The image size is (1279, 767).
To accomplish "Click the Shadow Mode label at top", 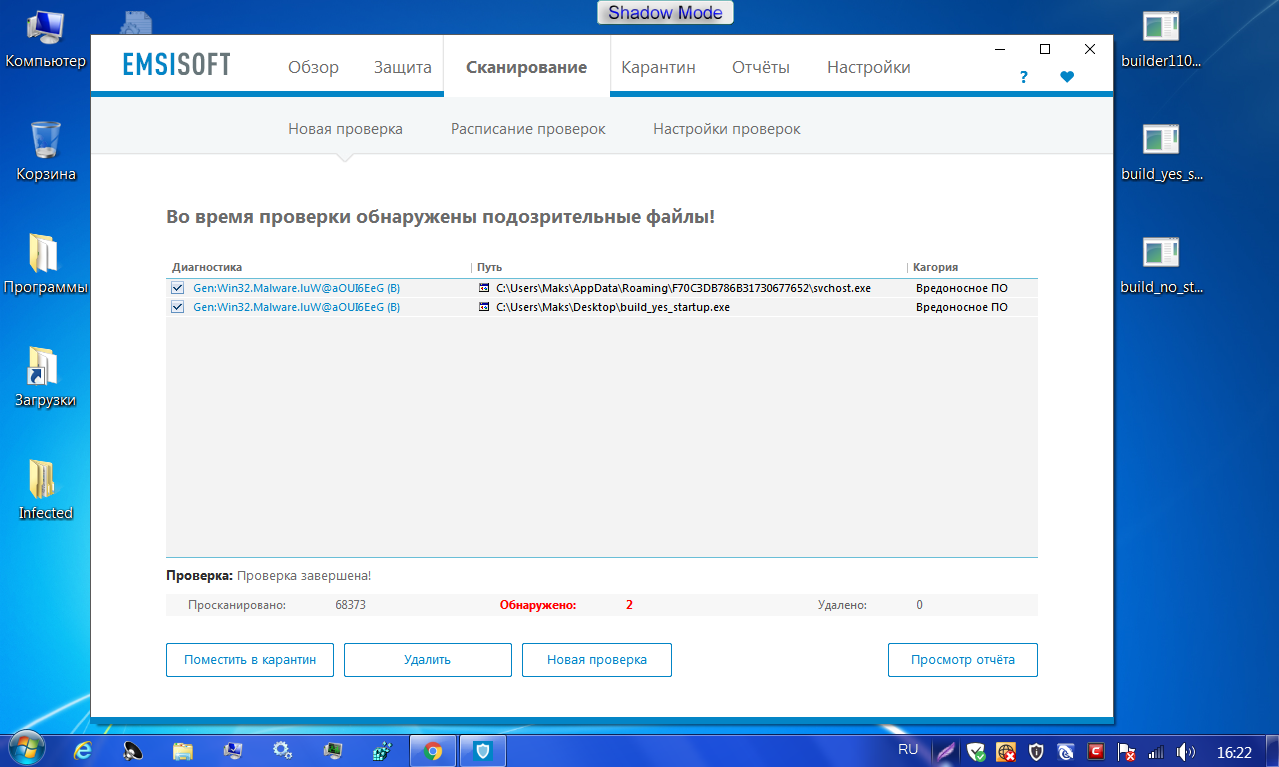I will coord(665,13).
